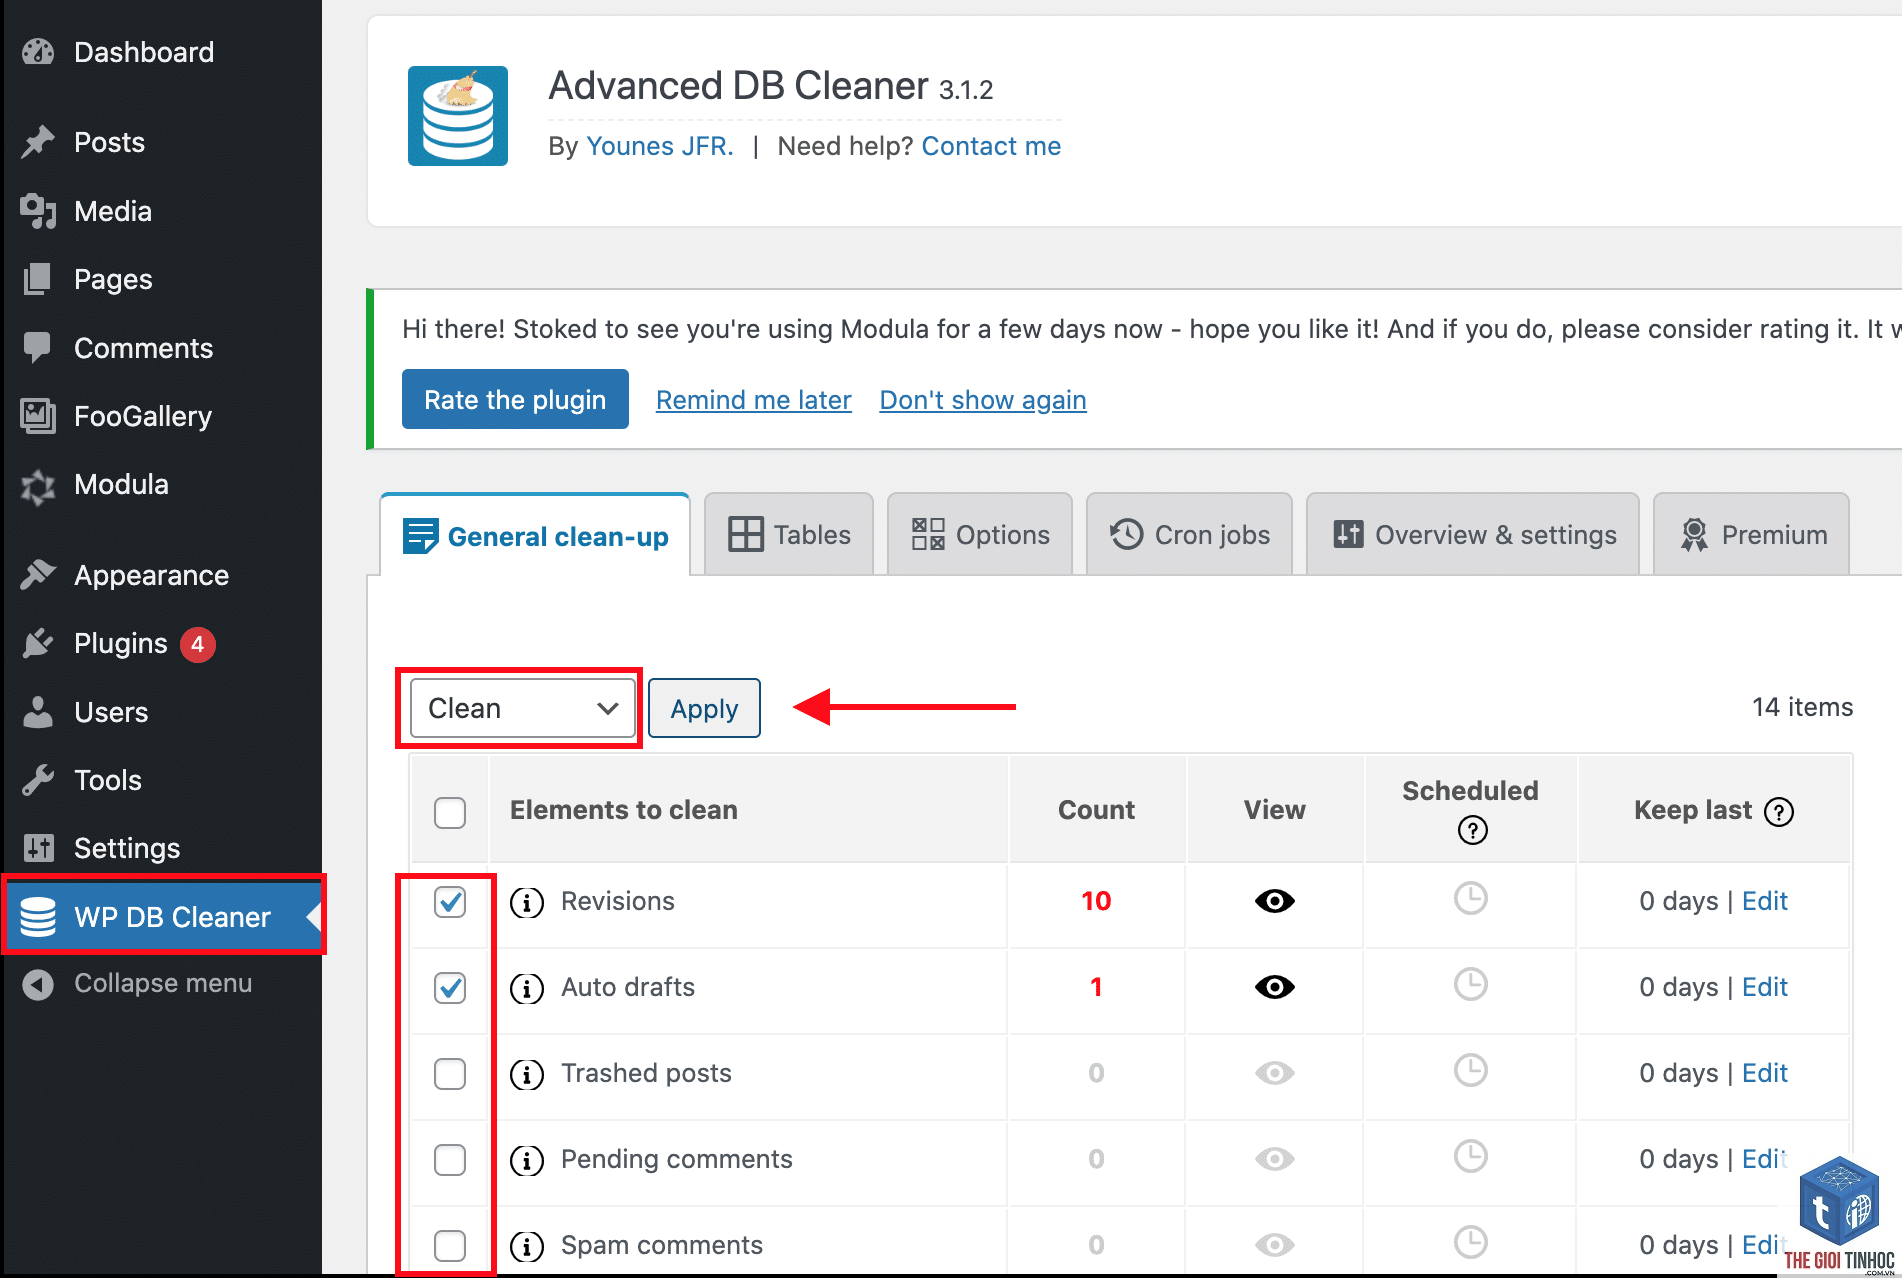Edit keep last days for Revisions

pos(1765,901)
